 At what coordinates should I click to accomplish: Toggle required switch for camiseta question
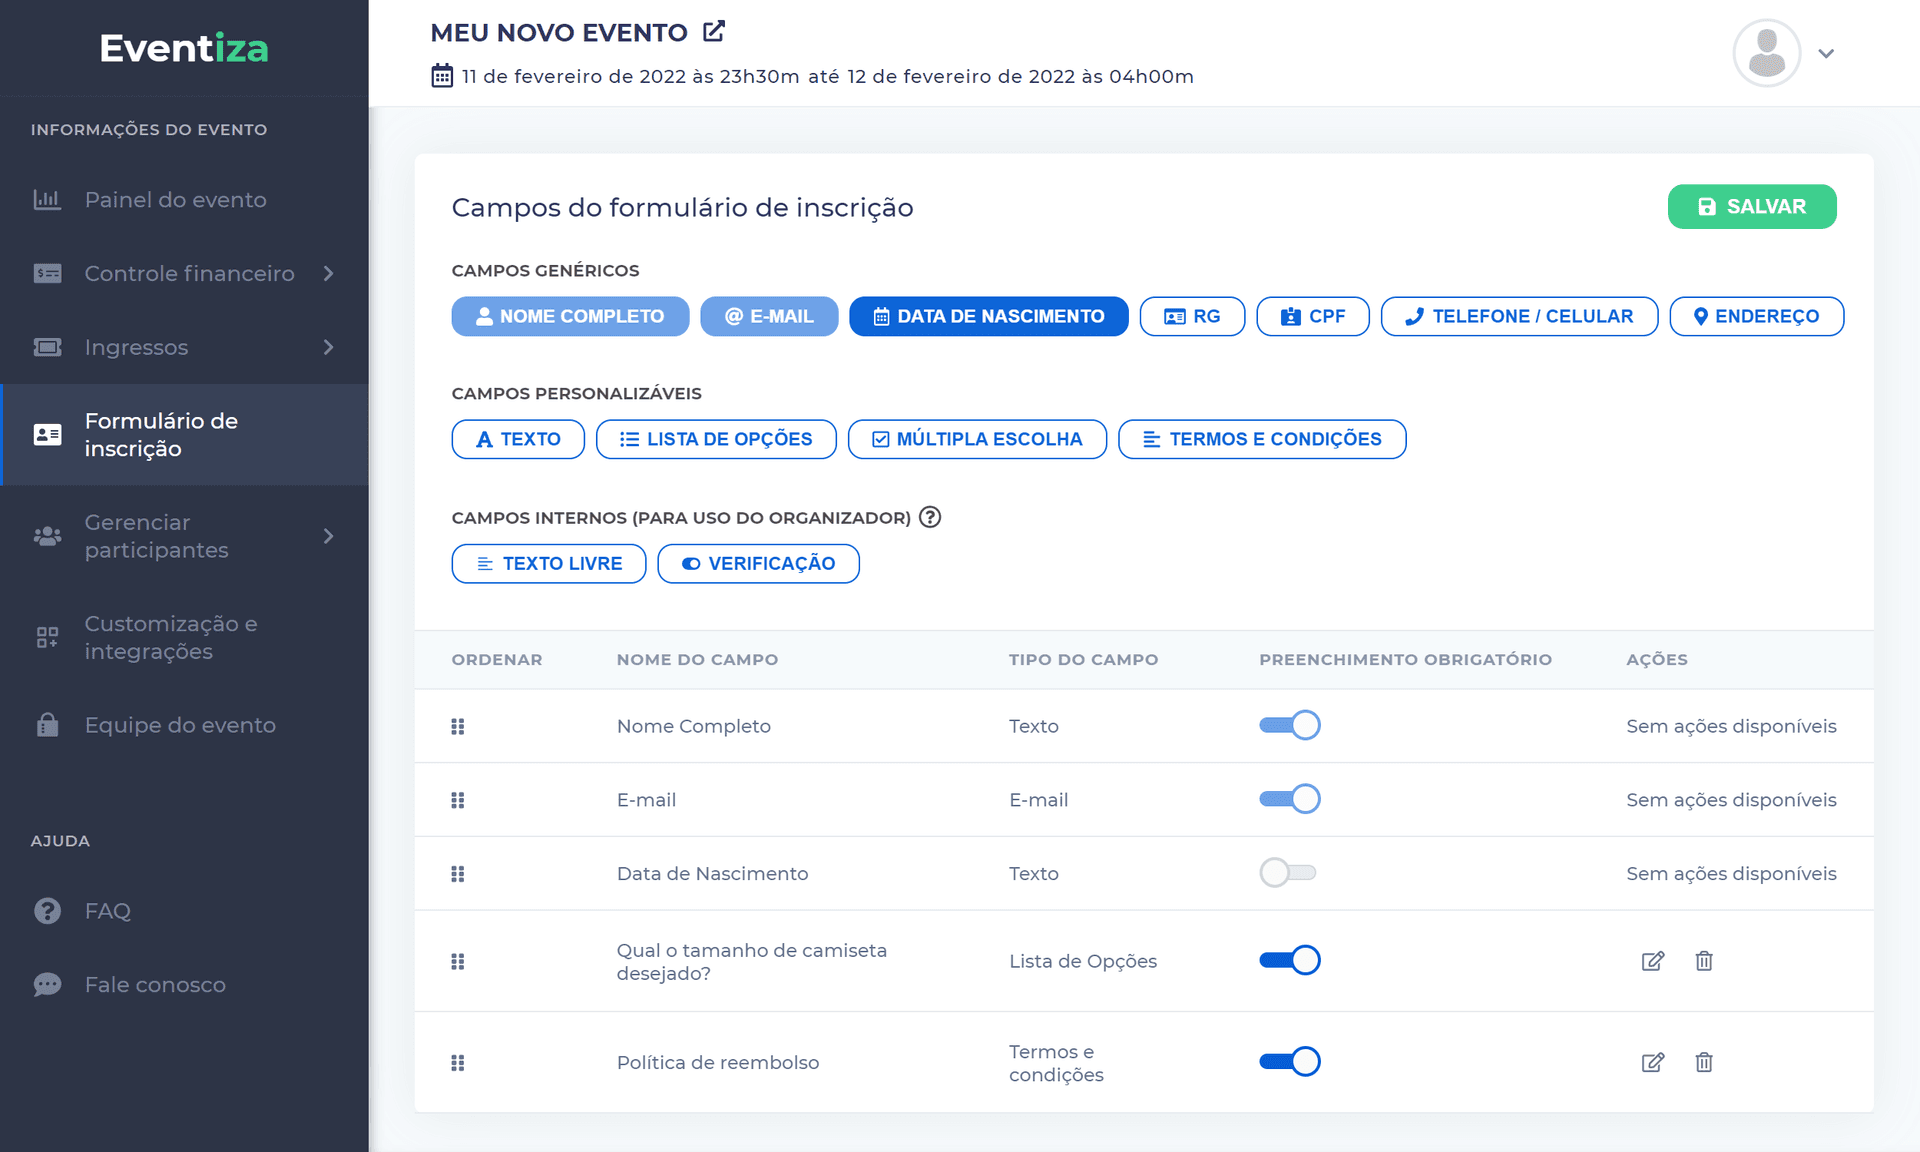click(1289, 960)
